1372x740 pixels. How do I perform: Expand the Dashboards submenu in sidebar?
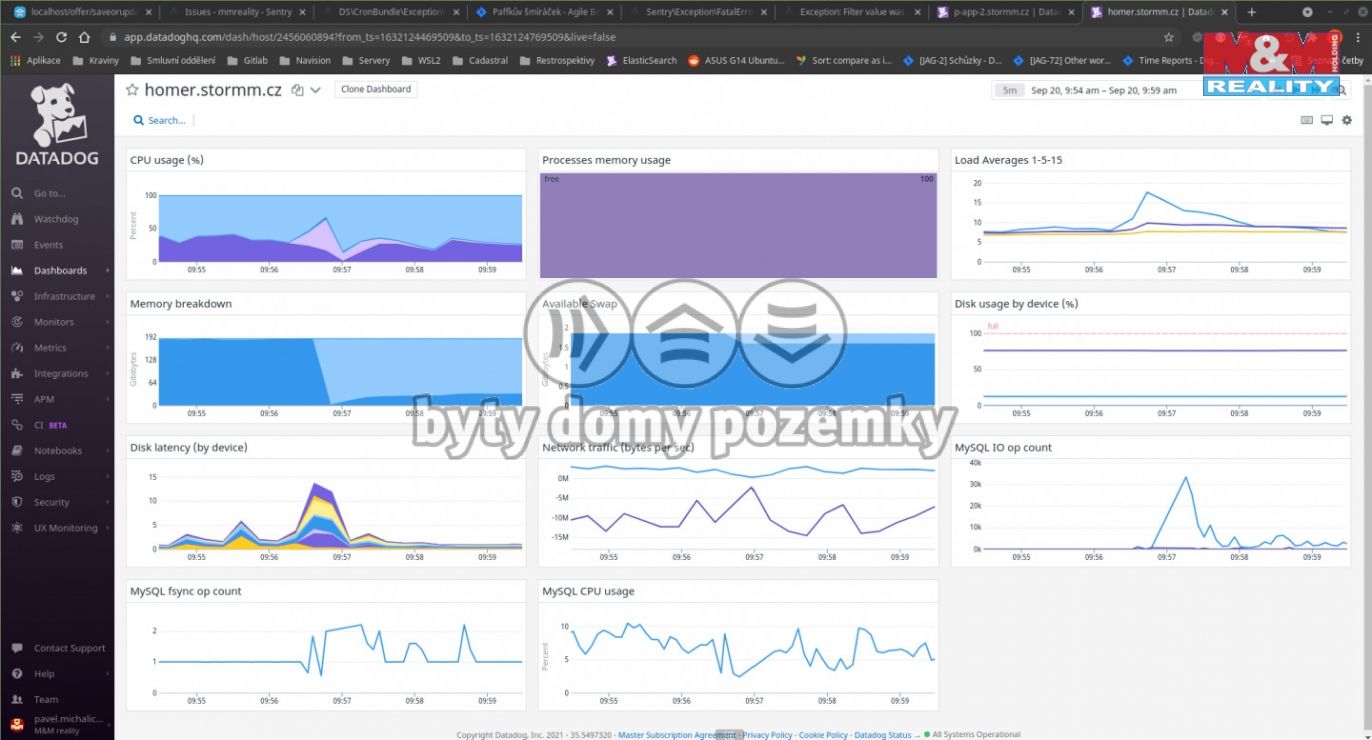[x=107, y=271]
